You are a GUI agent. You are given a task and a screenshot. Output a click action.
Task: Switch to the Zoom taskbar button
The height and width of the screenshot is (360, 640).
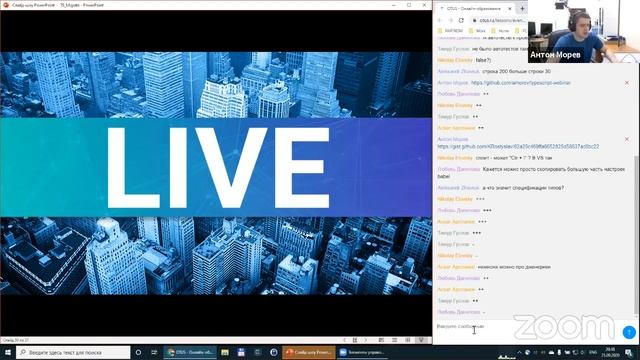pos(362,352)
